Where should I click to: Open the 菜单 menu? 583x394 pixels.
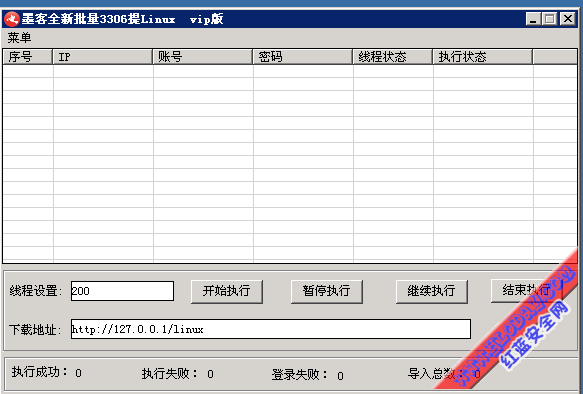19,38
